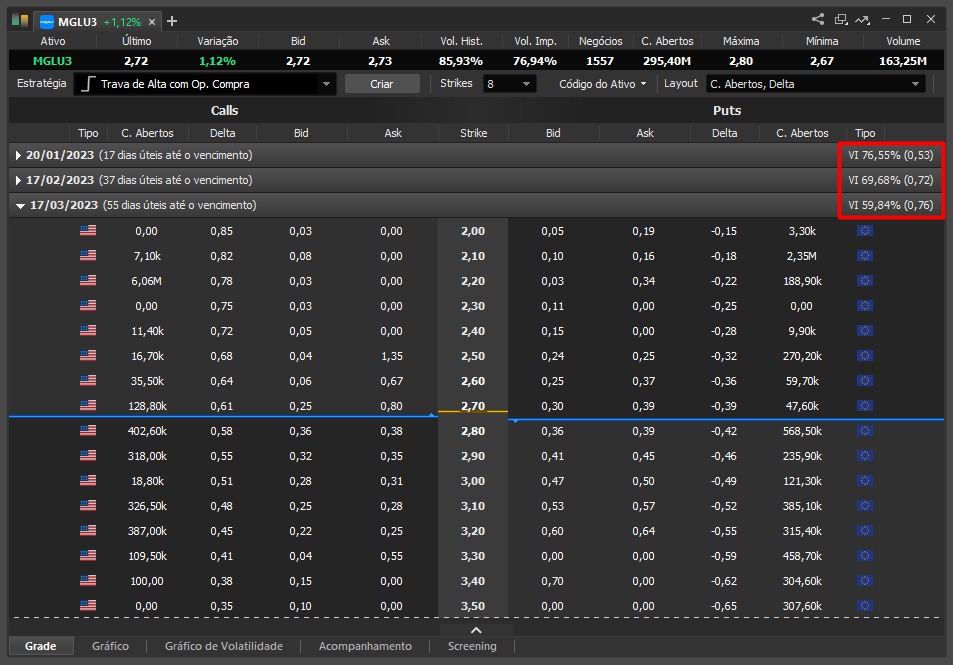953x665 pixels.
Task: Click put open interest 2,35M
Action: point(802,256)
